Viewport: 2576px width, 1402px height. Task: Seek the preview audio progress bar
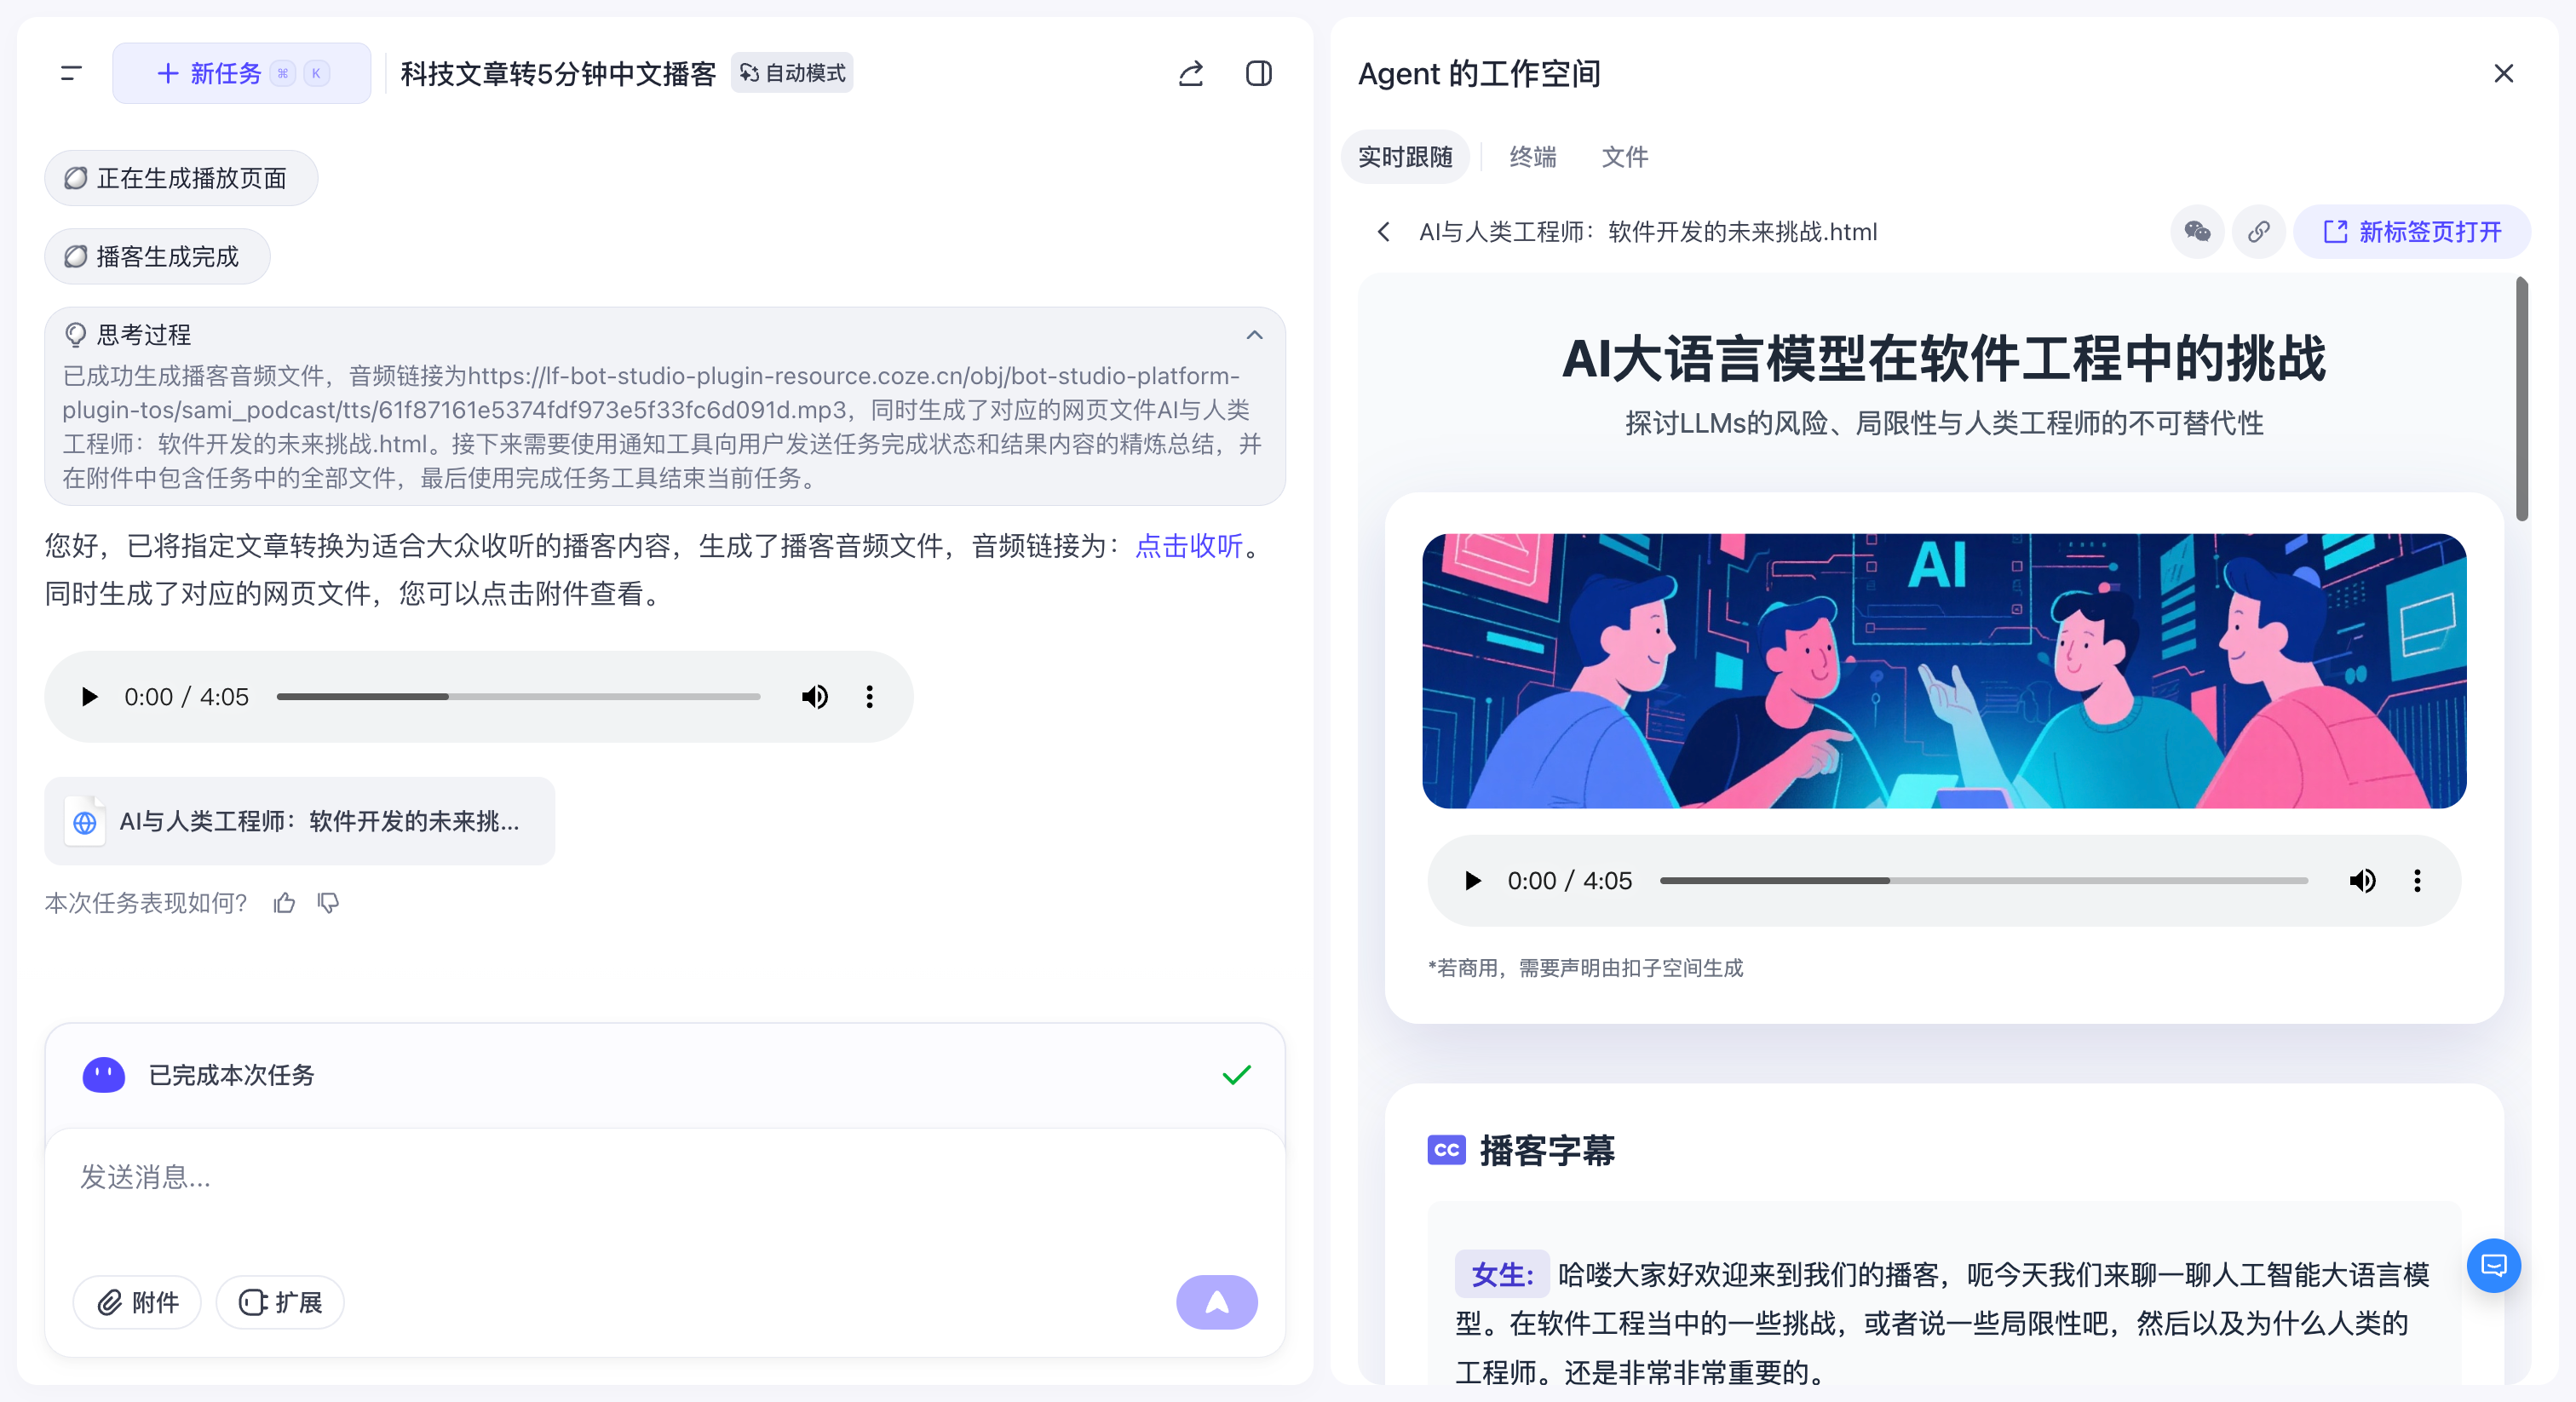point(1983,881)
